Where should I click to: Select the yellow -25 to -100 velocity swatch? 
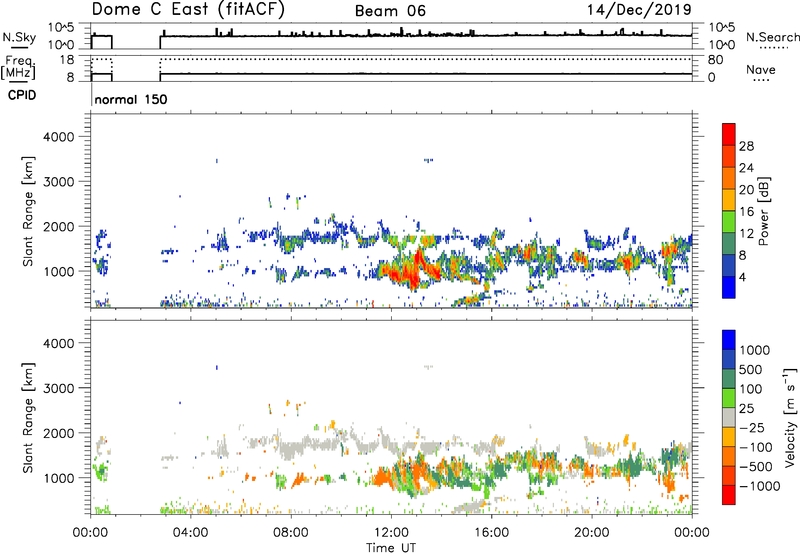(729, 437)
